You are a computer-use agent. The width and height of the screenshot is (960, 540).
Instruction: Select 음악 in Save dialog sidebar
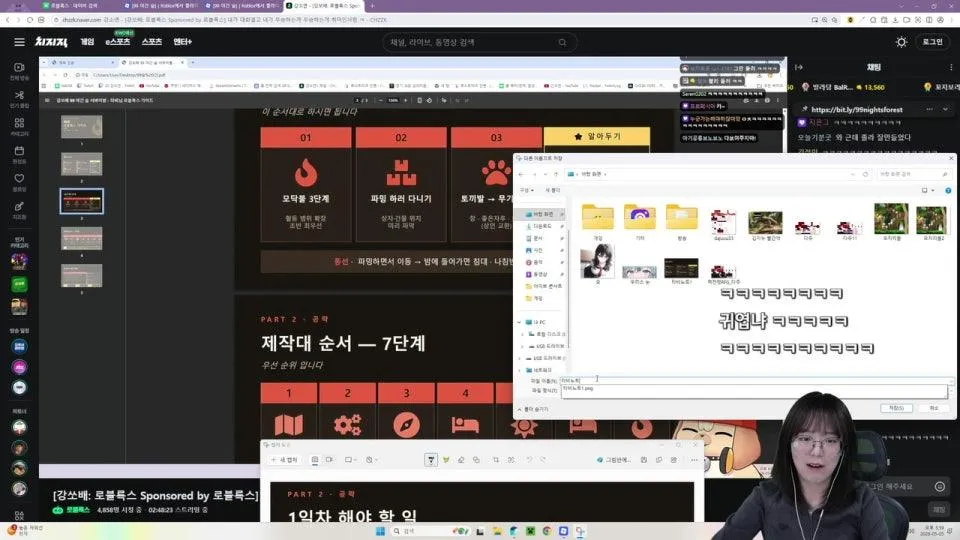pyautogui.click(x=538, y=262)
